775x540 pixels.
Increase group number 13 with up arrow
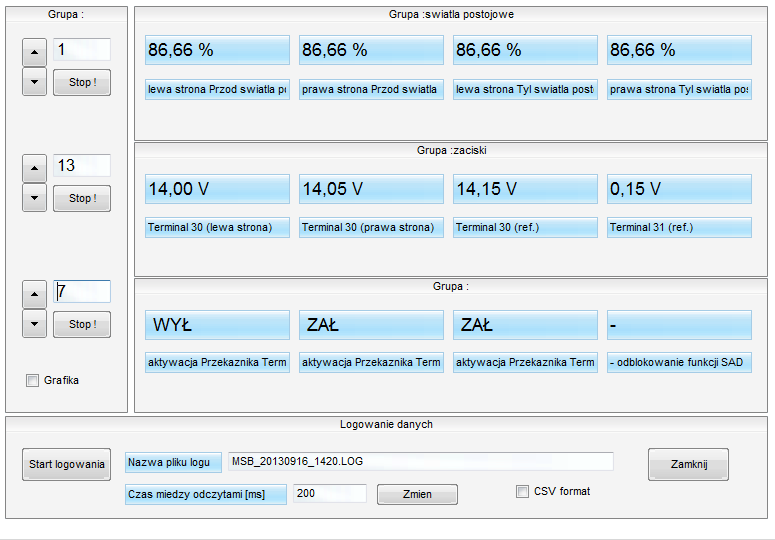point(34,168)
